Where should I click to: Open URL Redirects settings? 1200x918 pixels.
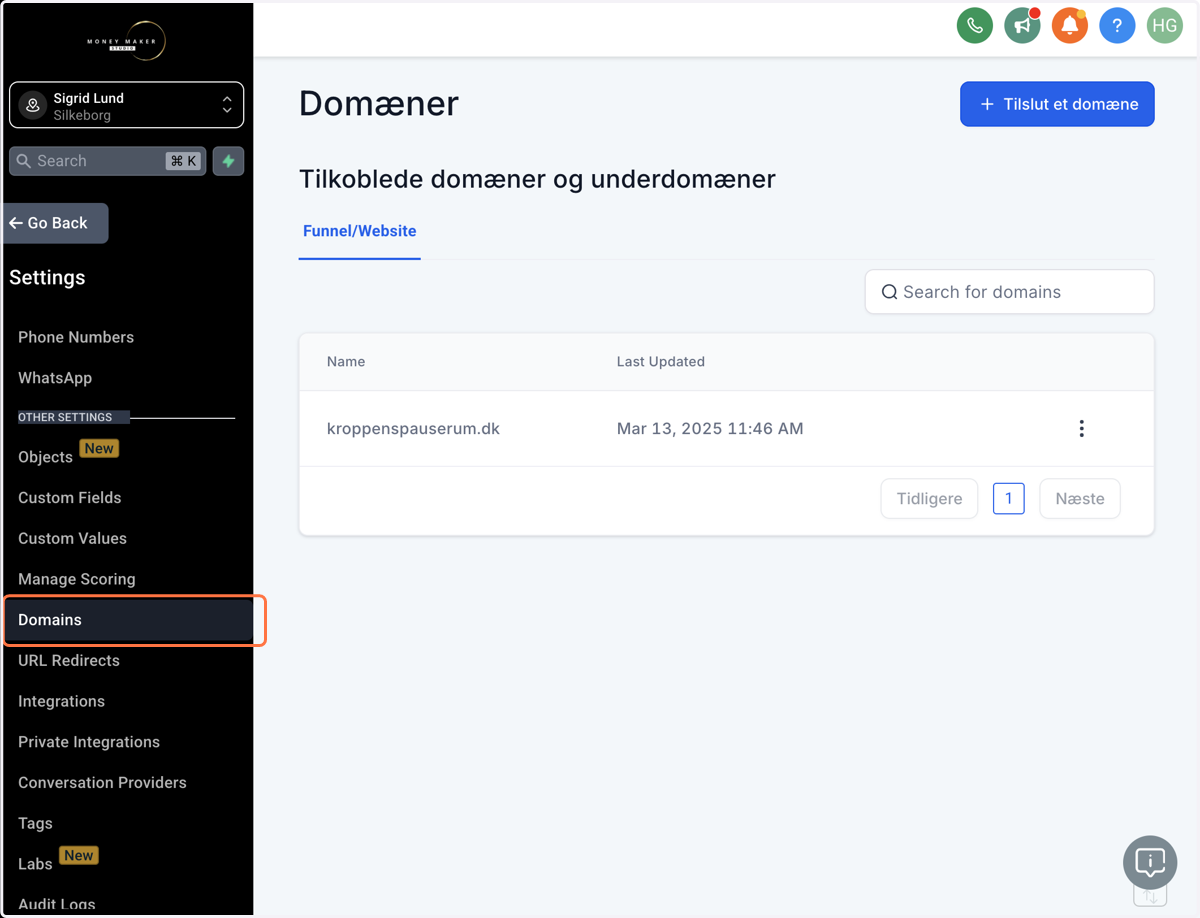click(x=69, y=660)
